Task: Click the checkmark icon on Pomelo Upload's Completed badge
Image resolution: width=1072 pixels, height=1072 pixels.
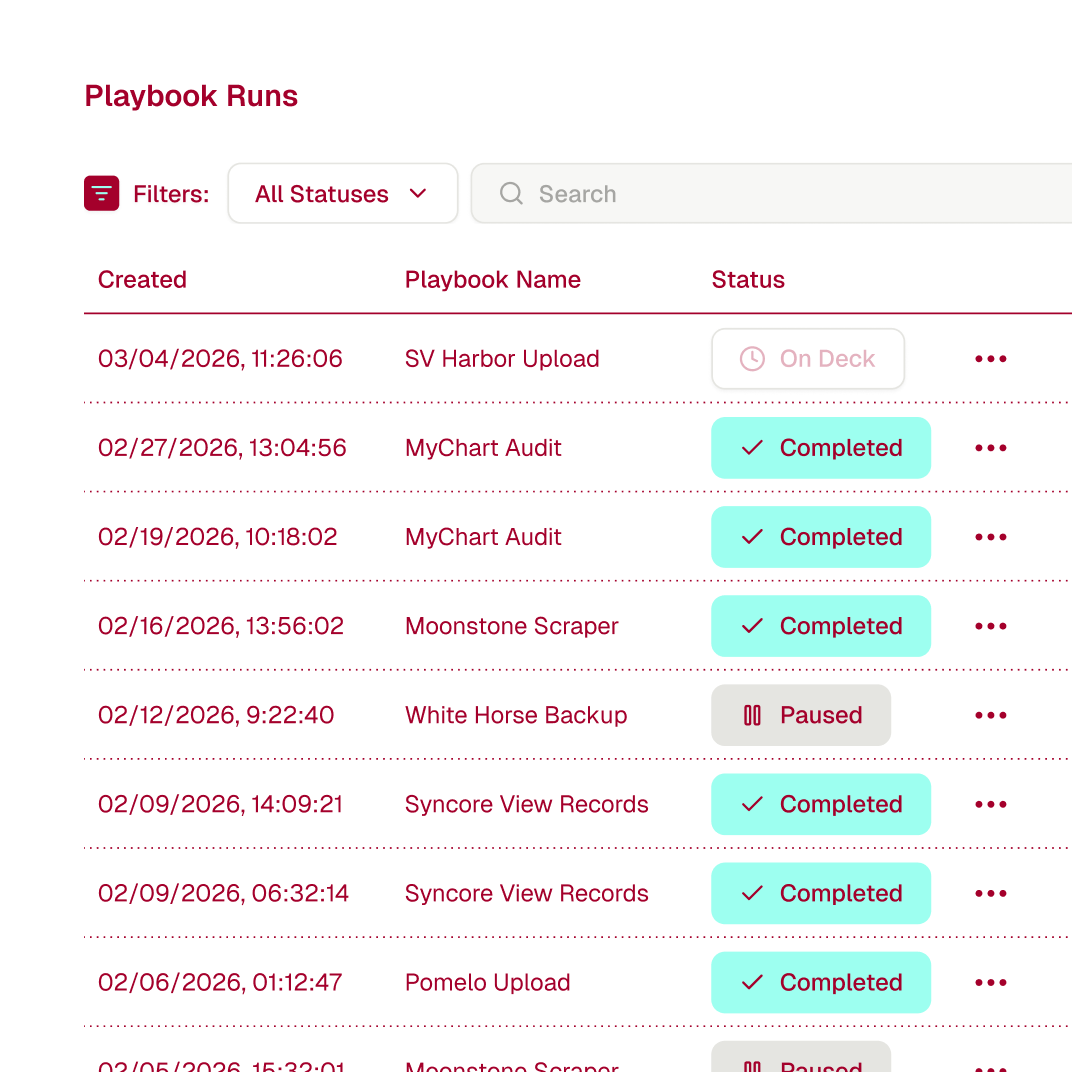Action: point(751,982)
